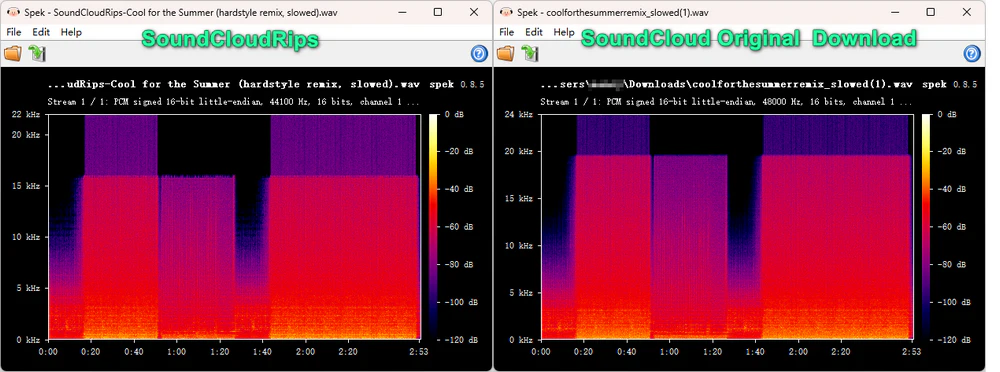Viewport: 1000px width, 372px height.
Task: Click the Downloads file path heading in the right spectrogram
Action: (726, 84)
